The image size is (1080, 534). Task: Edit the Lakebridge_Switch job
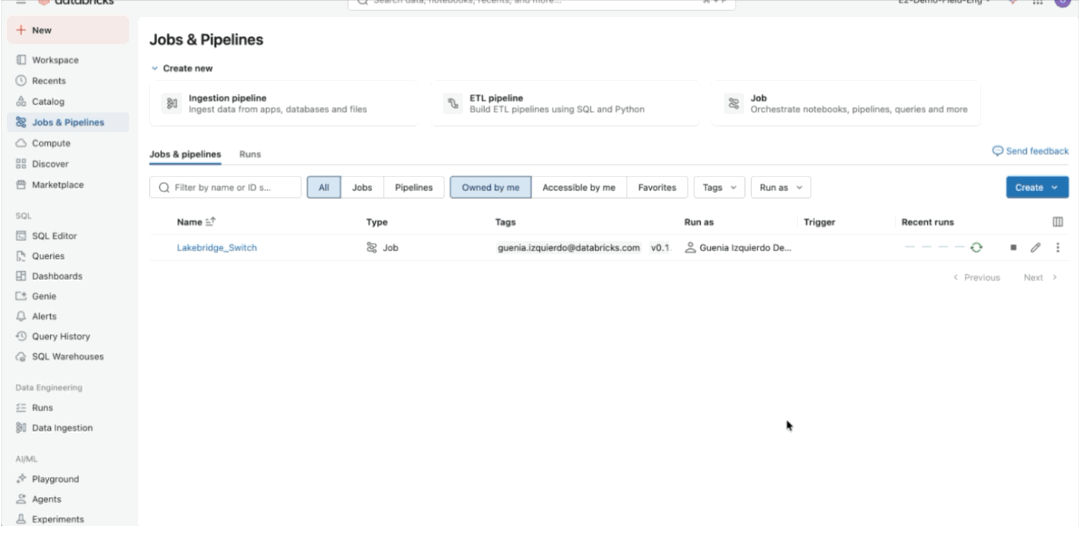tap(1035, 247)
